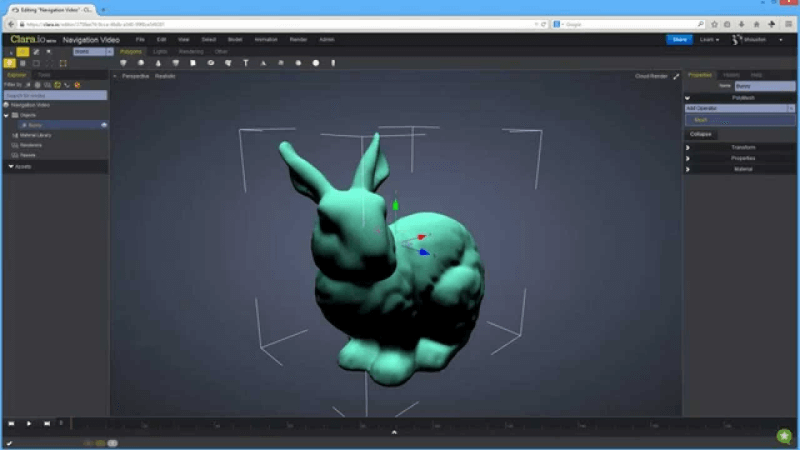Image resolution: width=800 pixels, height=450 pixels.
Task: Toggle the yellow highlighted filter icon
Action: point(57,85)
